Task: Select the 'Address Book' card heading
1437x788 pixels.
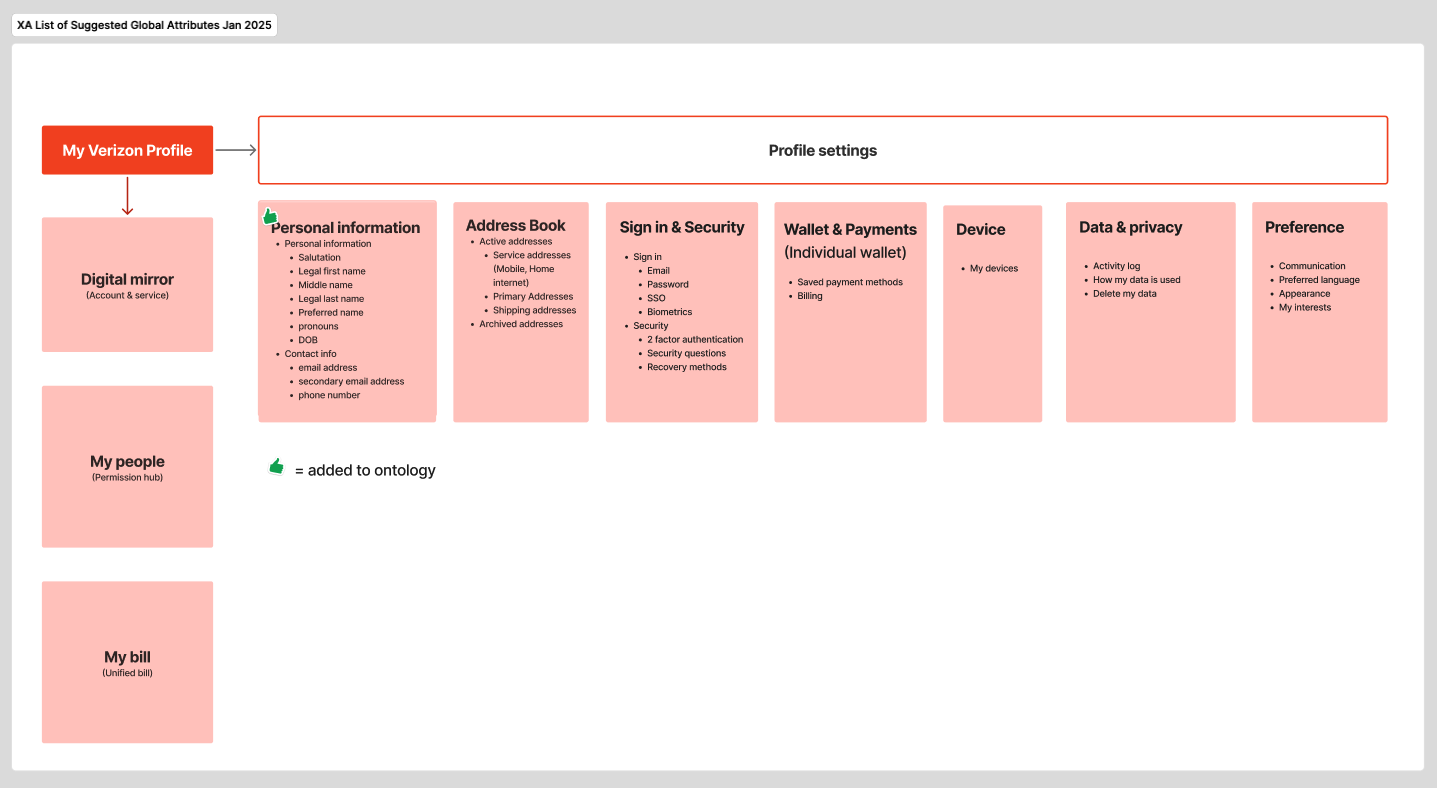Action: [516, 226]
